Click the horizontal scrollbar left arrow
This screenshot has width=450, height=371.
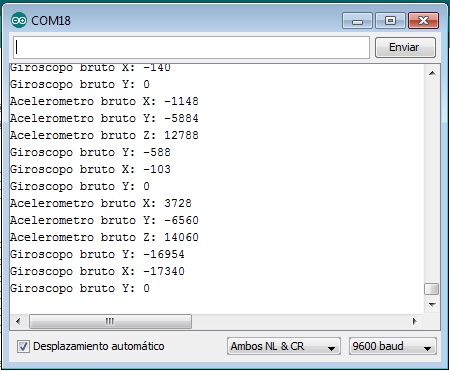18,321
